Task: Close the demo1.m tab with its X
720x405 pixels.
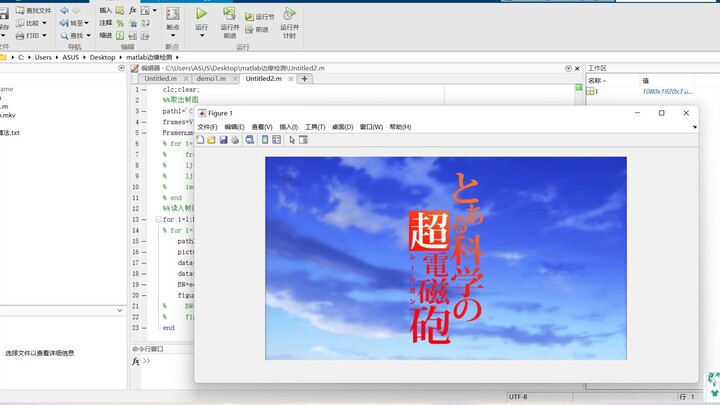Action: point(235,79)
